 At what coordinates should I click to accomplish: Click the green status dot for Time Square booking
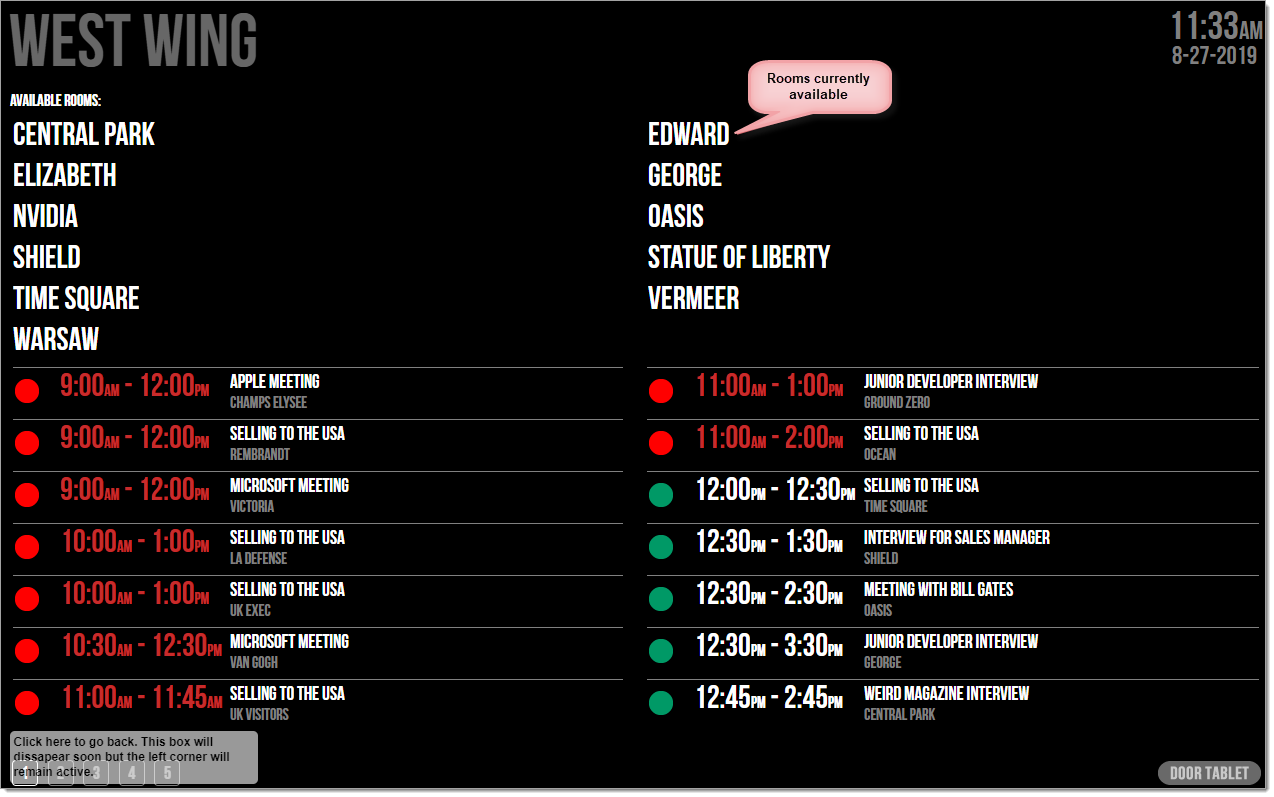coord(661,495)
